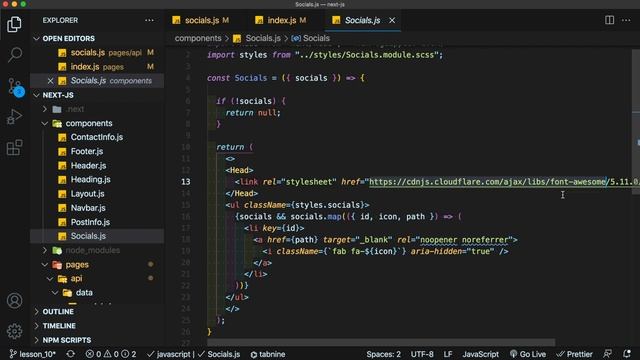640x360 pixels.
Task: Open PostInfo.js in the file tree
Action: pos(90,222)
